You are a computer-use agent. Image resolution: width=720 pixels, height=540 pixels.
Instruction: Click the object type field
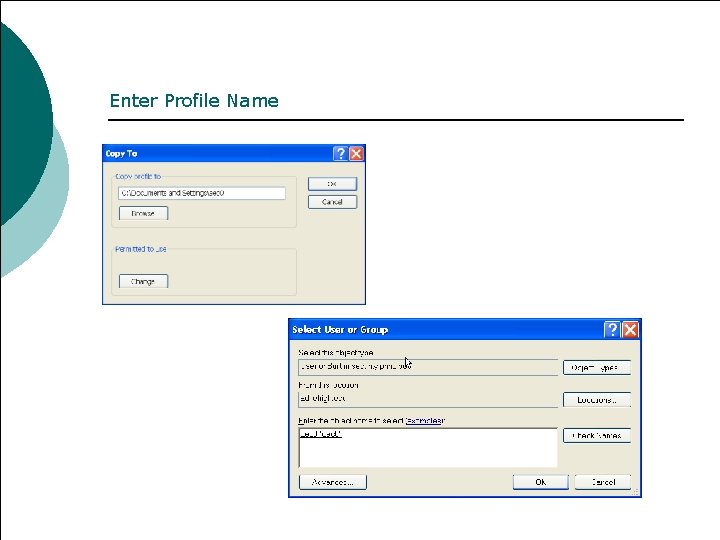(x=428, y=367)
